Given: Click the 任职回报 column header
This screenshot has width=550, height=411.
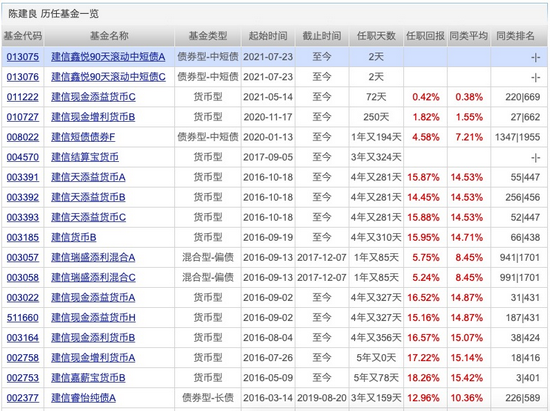Looking at the screenshot, I should click(425, 36).
